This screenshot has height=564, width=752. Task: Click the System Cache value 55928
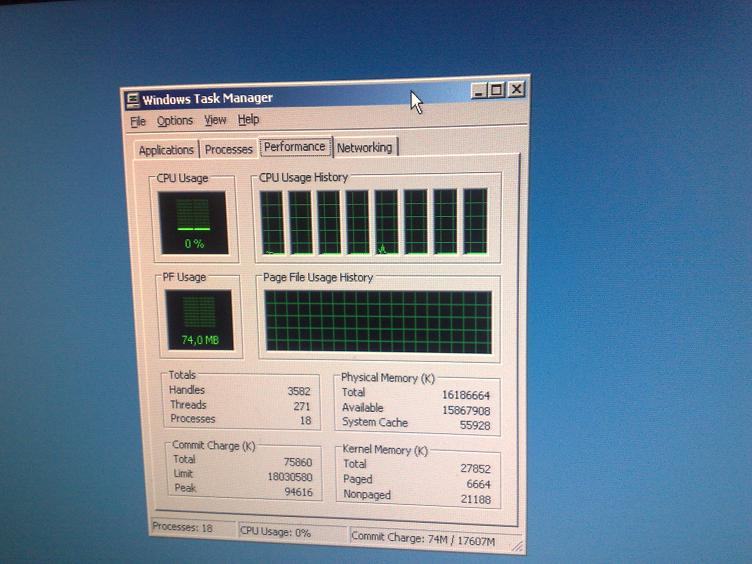pos(475,425)
